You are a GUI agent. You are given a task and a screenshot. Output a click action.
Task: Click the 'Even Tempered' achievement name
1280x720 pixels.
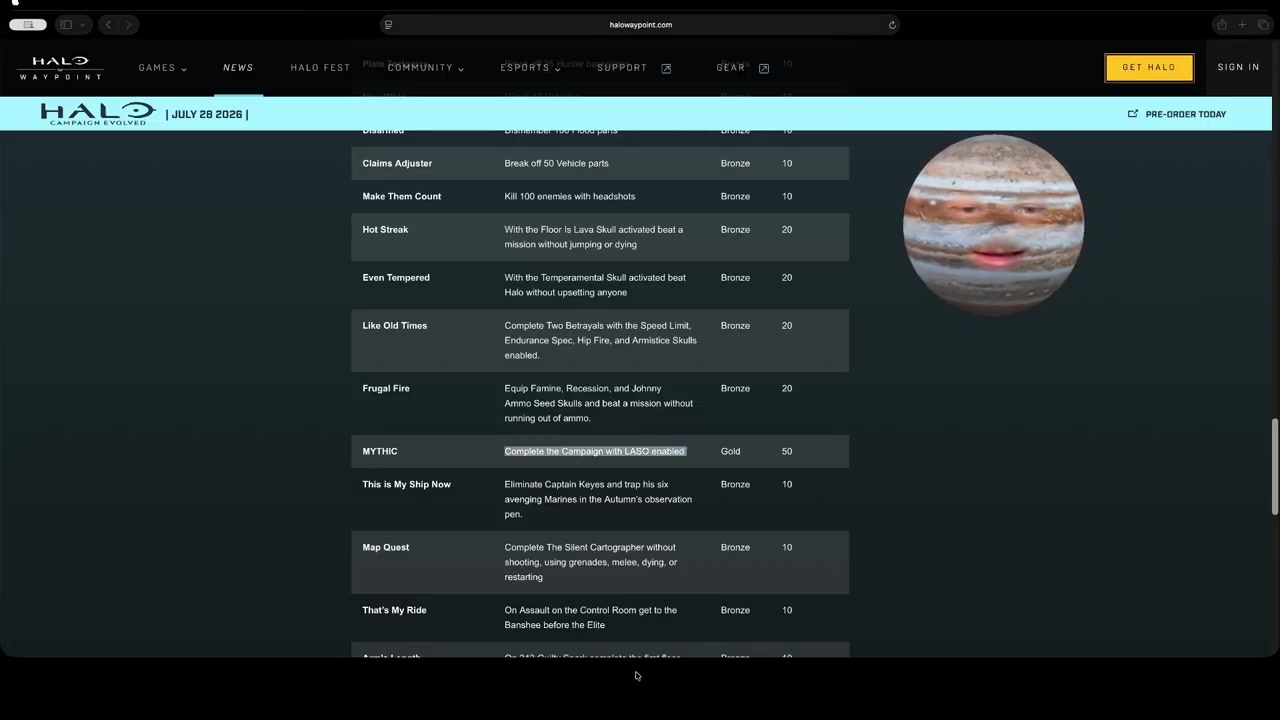click(x=396, y=278)
